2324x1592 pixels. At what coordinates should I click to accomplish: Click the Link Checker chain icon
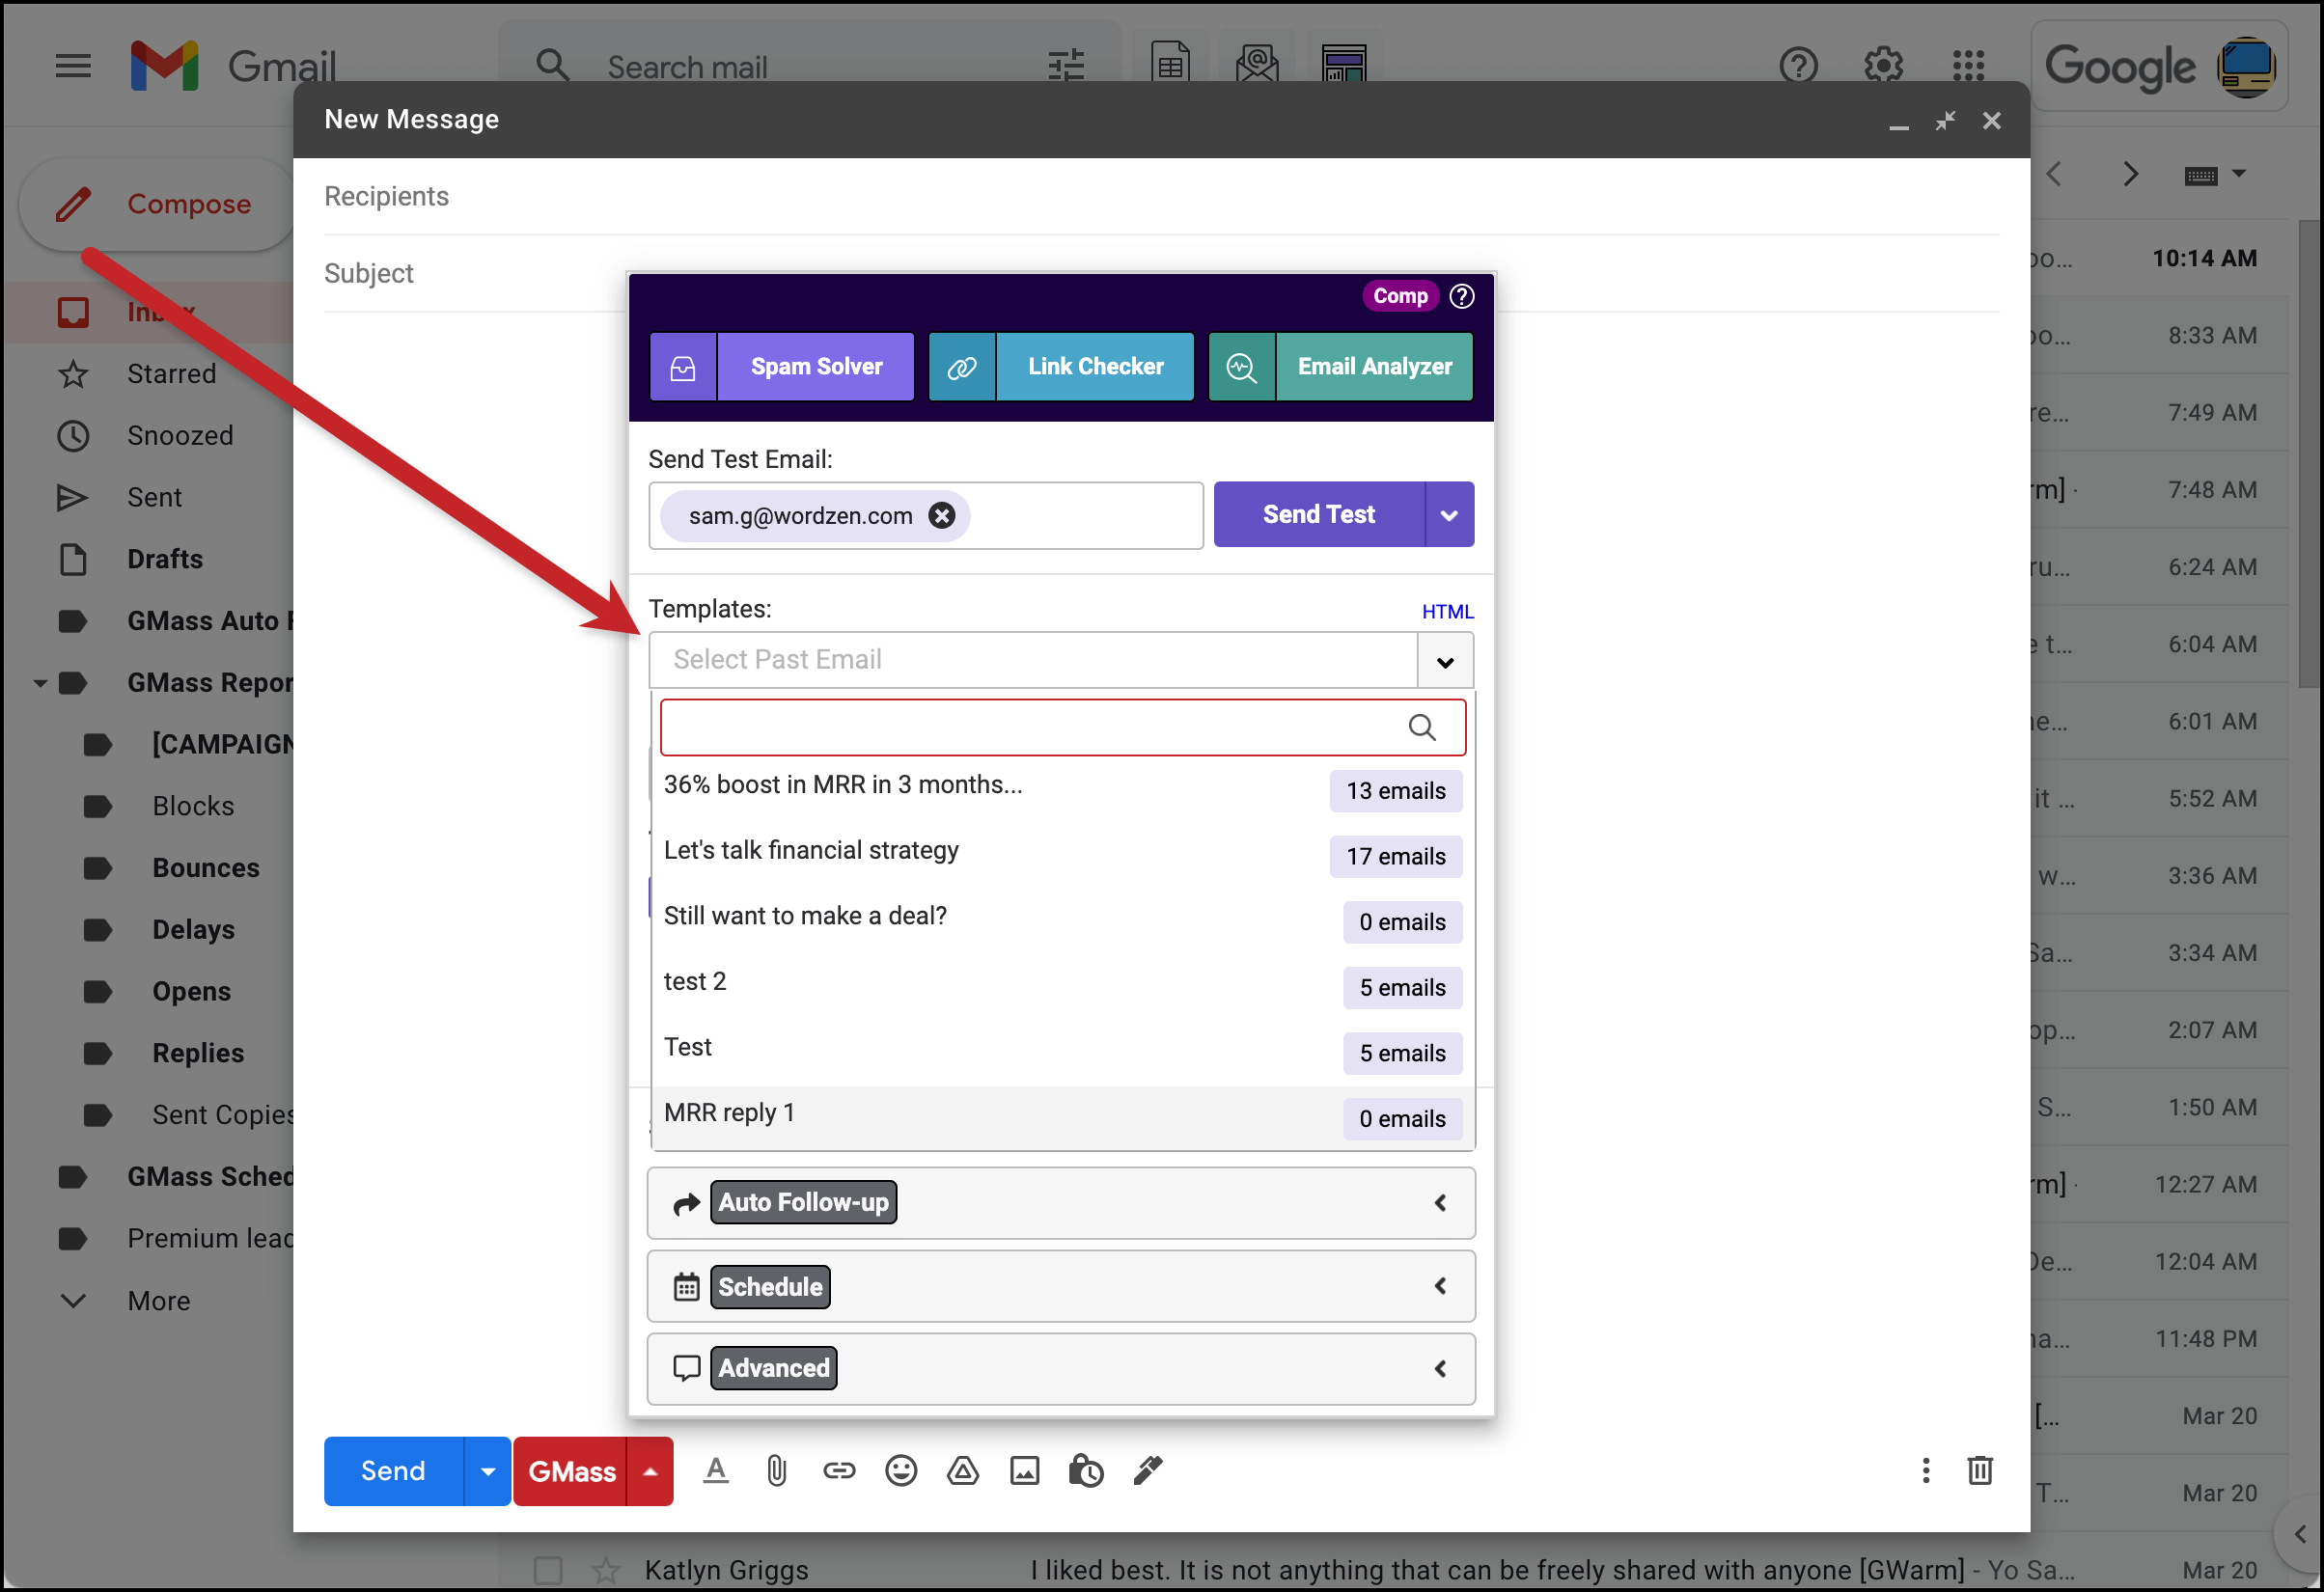tap(962, 367)
